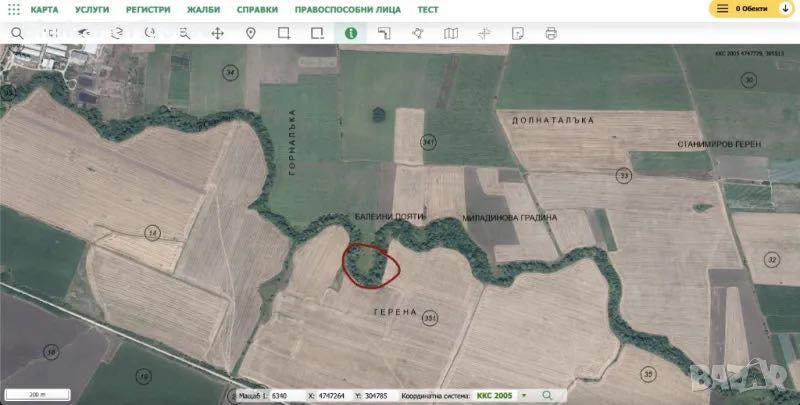The image size is (800, 405).
Task: Select the zoom list magnifier tool
Action: pyautogui.click(x=185, y=34)
